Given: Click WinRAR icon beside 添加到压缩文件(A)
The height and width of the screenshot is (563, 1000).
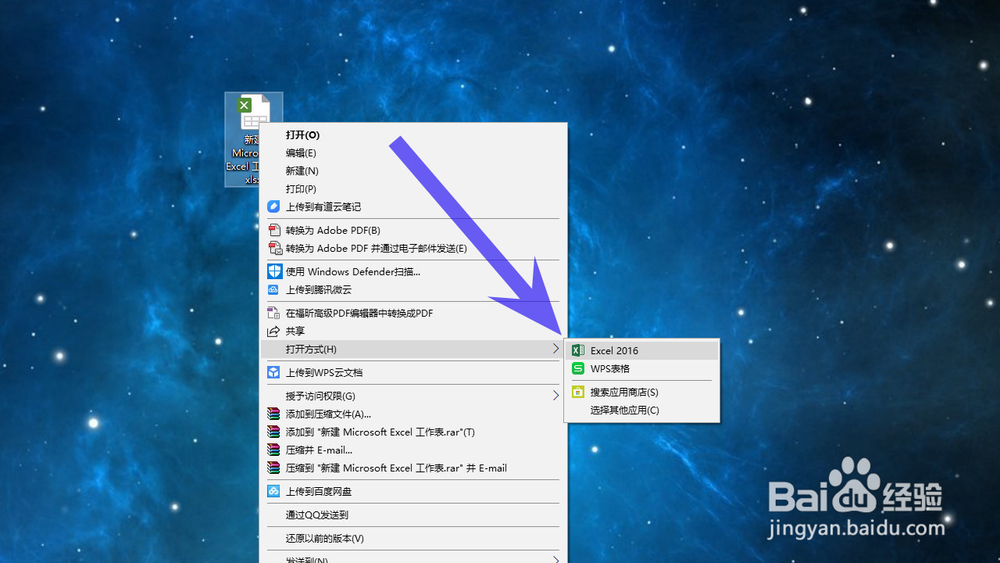Looking at the screenshot, I should coord(274,414).
